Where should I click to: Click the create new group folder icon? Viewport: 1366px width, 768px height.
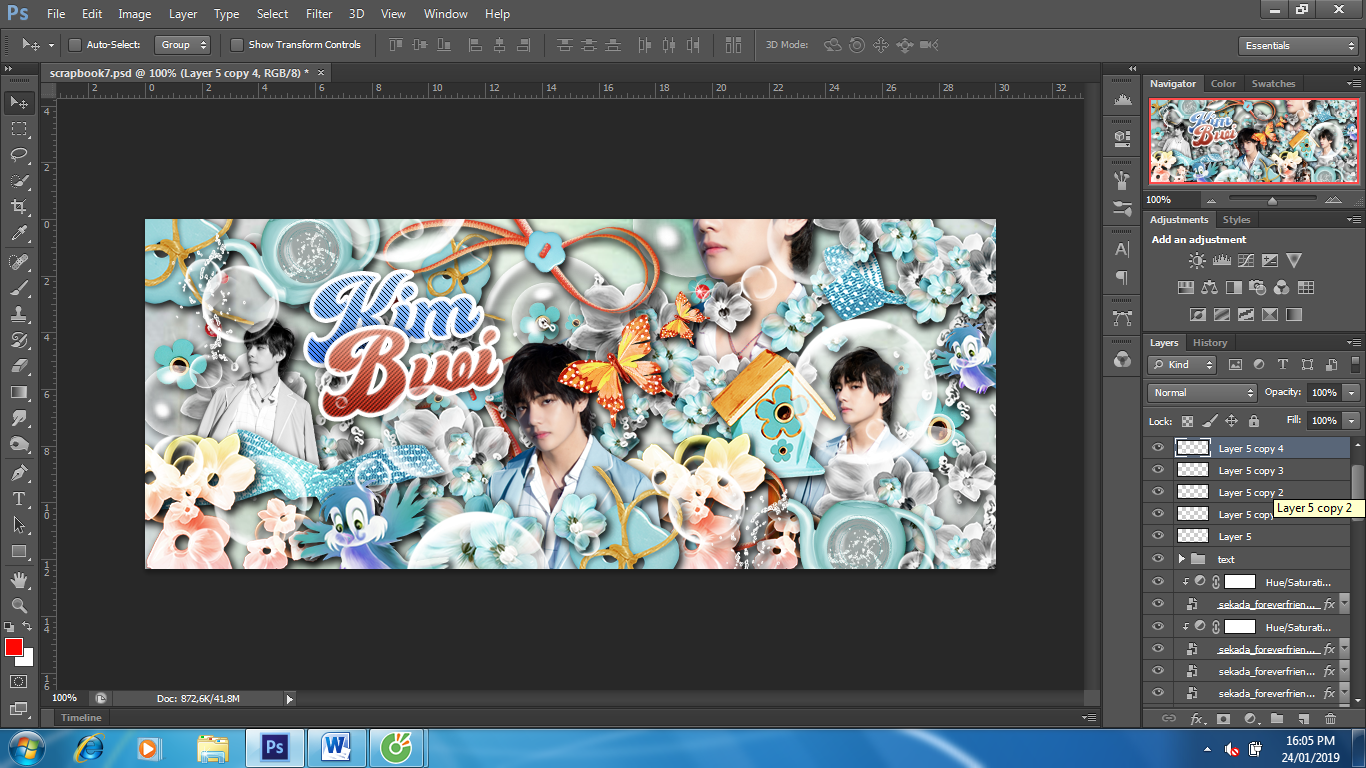[x=1277, y=718]
